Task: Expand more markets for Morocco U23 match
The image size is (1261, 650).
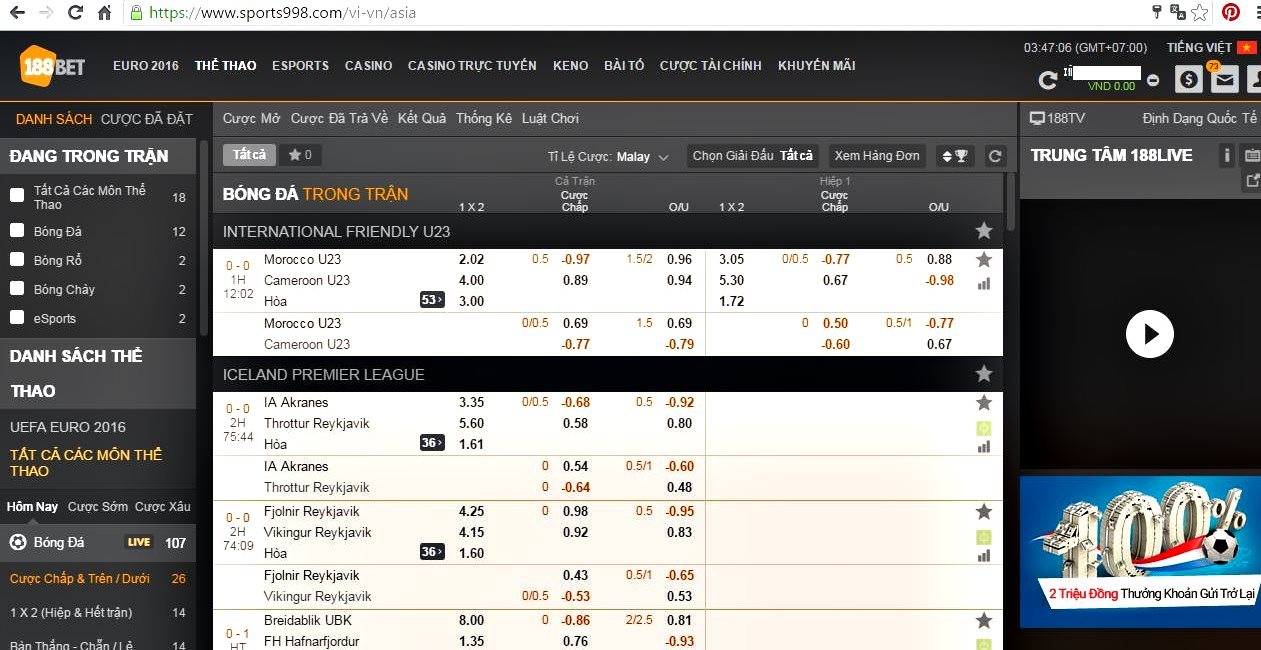Action: click(x=432, y=300)
